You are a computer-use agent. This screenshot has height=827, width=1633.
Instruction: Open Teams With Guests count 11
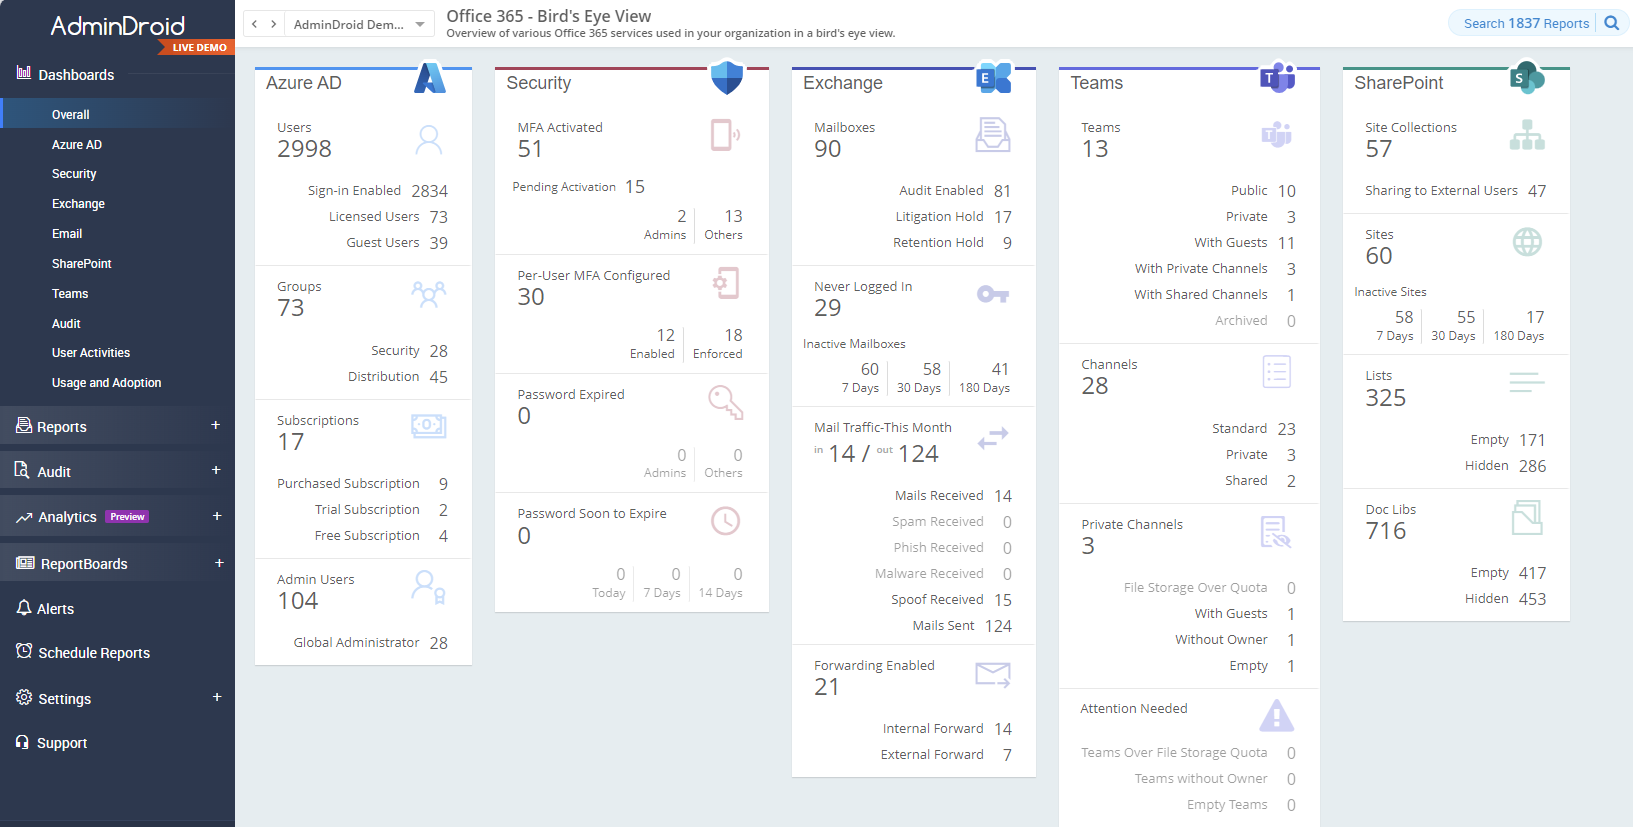tap(1286, 243)
